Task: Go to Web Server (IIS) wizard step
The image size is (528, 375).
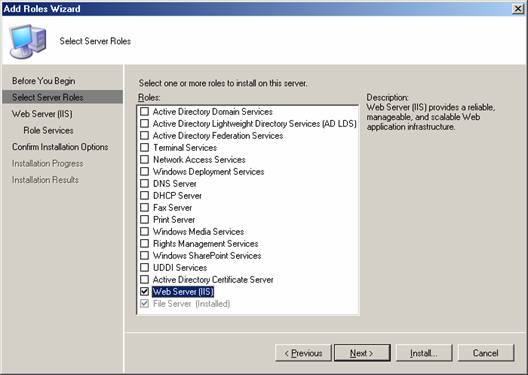Action: [x=42, y=114]
